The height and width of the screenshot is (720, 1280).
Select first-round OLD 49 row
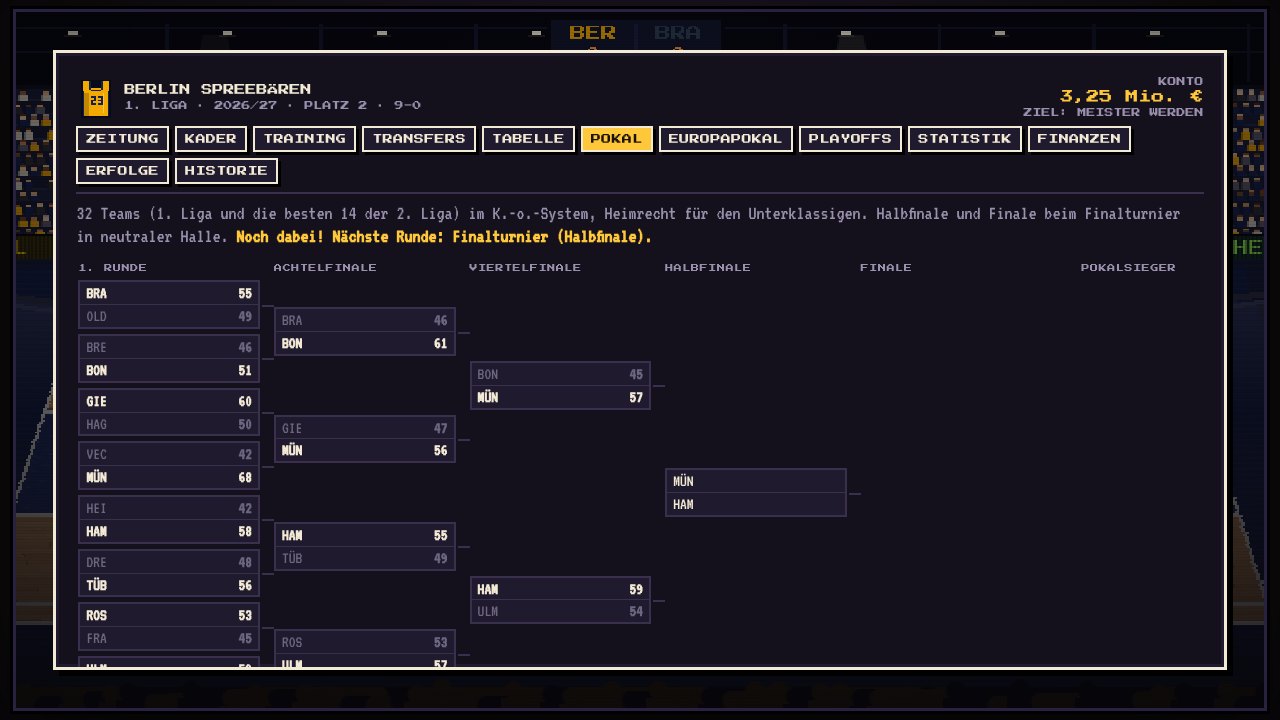pyautogui.click(x=169, y=317)
